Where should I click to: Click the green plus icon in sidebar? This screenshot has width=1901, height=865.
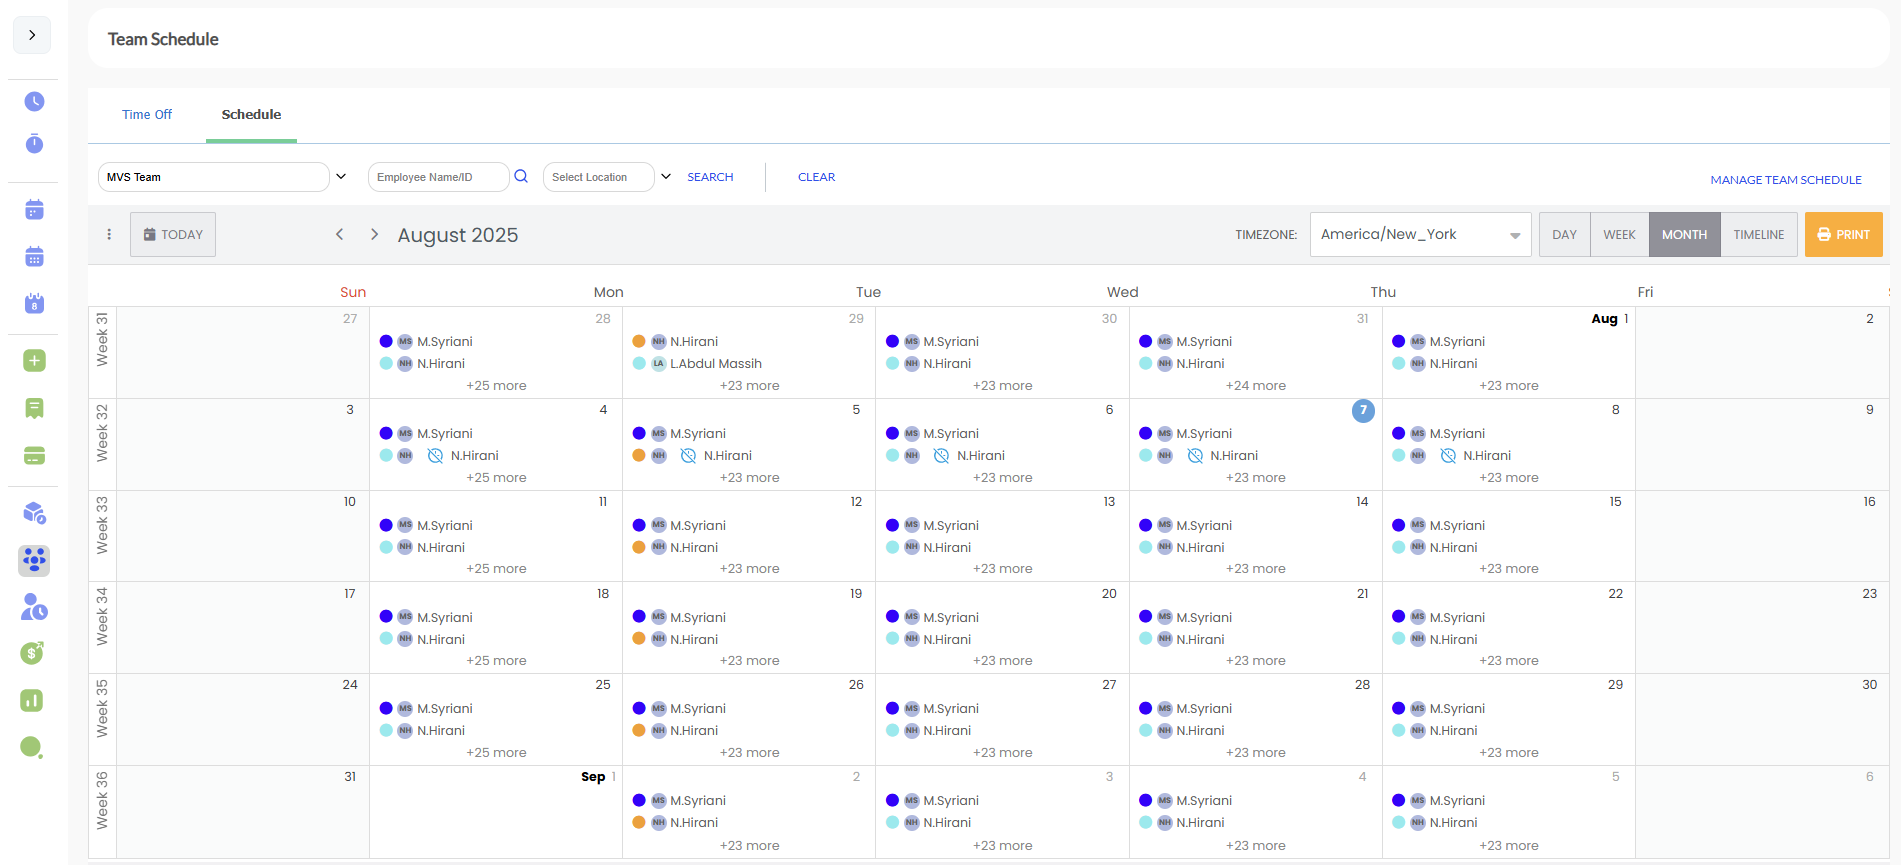click(34, 360)
